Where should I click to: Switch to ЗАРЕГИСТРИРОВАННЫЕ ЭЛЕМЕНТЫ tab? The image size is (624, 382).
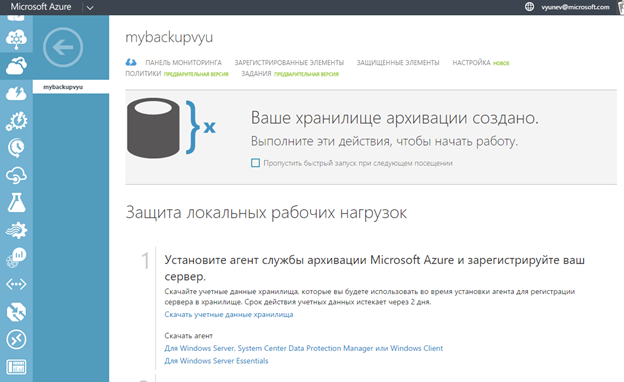point(289,62)
